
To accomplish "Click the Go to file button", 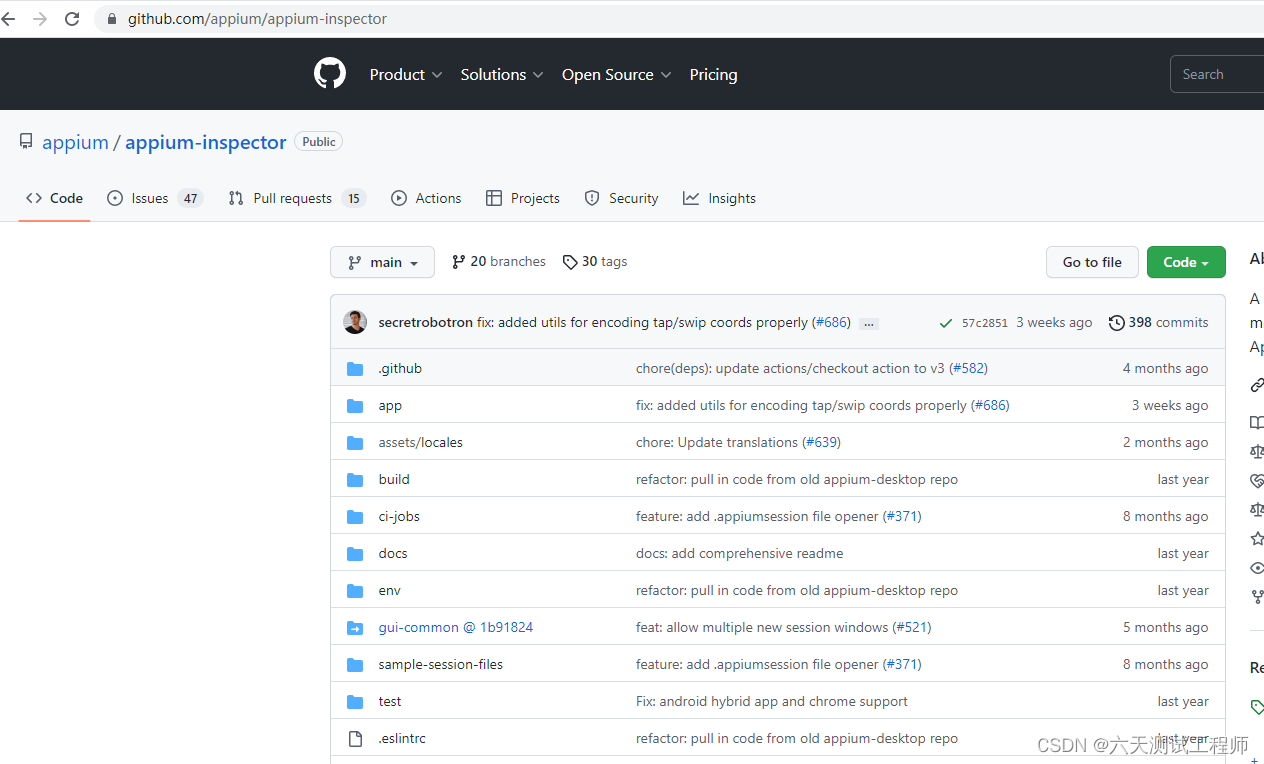I will (1092, 262).
